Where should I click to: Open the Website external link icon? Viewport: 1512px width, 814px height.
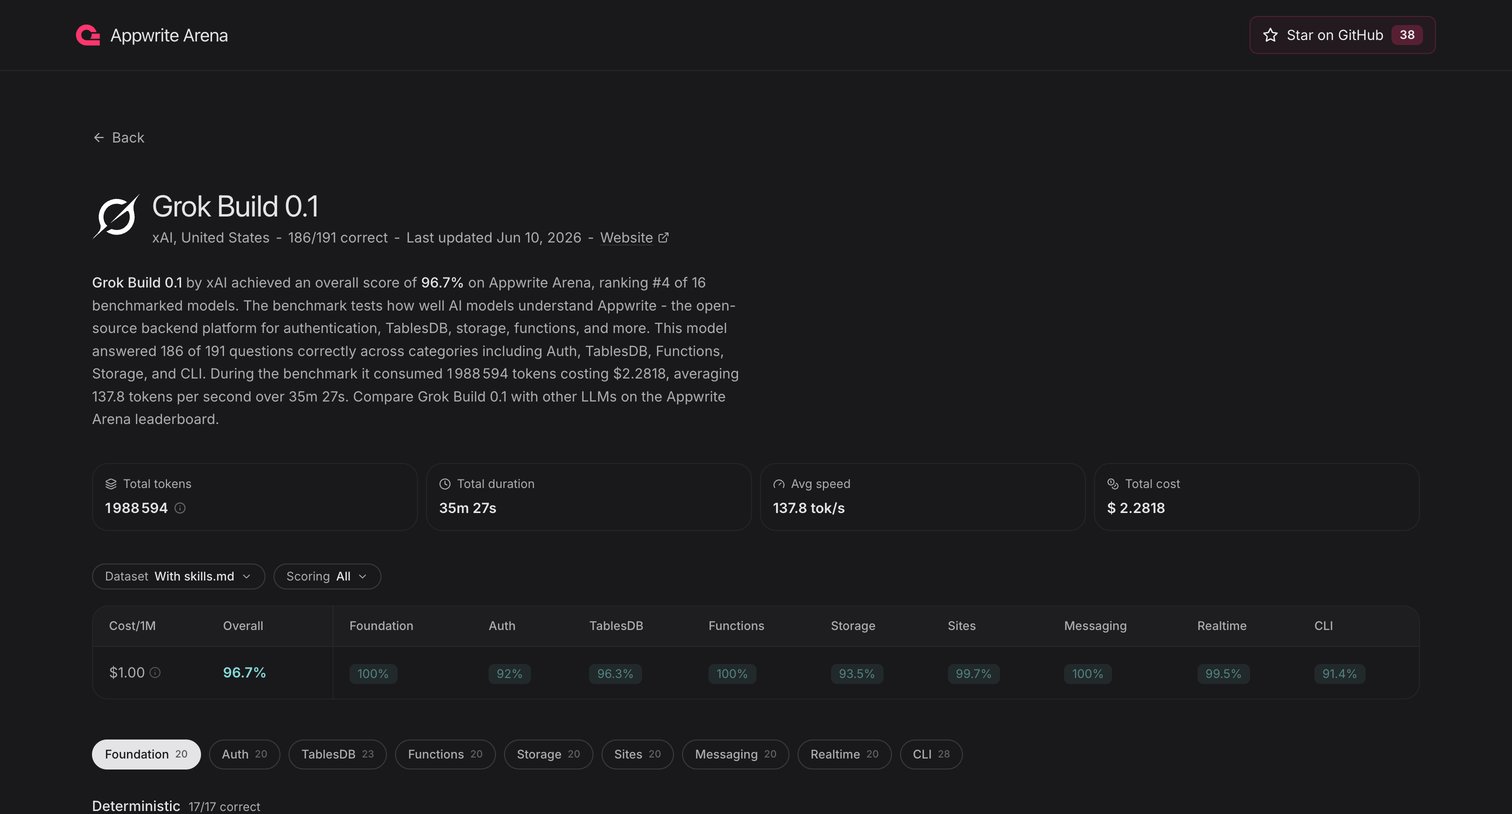(x=663, y=238)
